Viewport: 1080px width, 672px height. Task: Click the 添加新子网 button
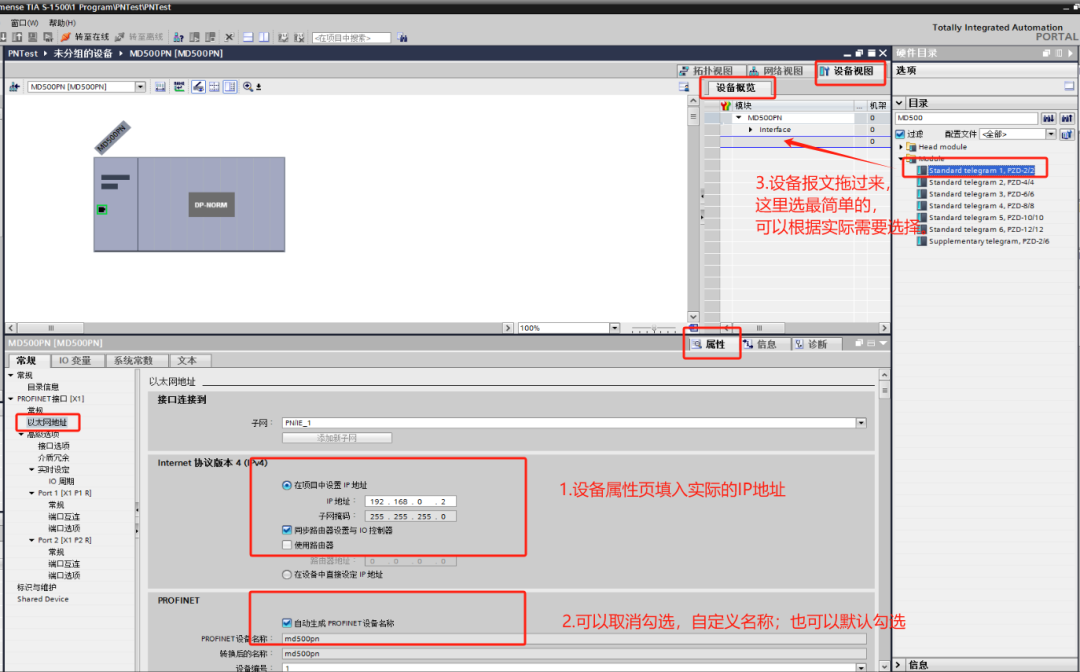click(x=337, y=438)
